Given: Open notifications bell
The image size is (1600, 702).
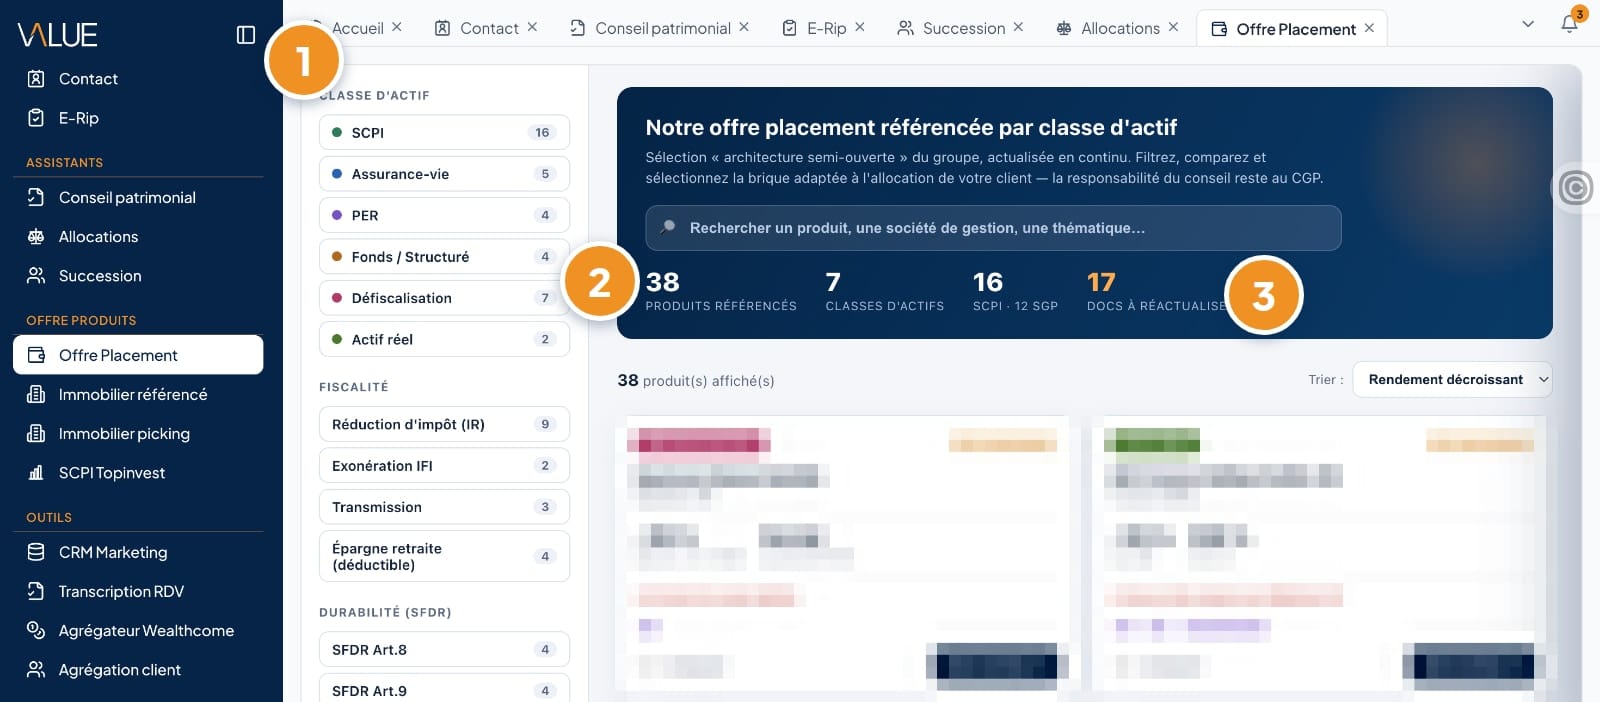Looking at the screenshot, I should (x=1570, y=25).
